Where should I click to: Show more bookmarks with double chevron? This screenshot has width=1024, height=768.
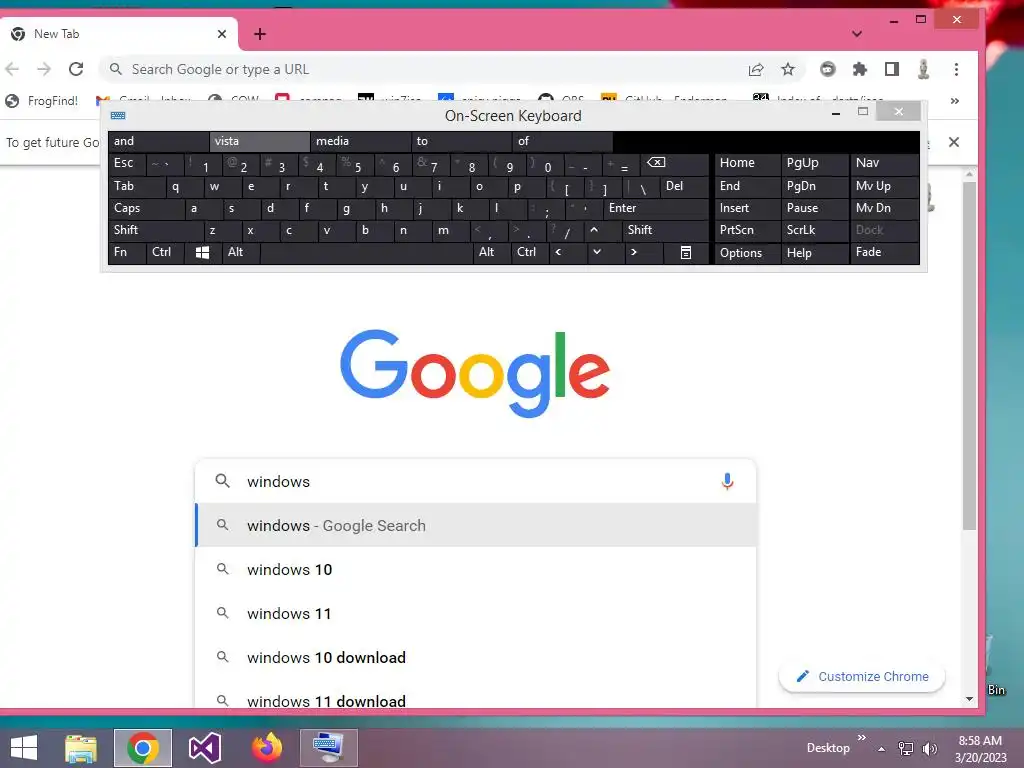tap(955, 101)
